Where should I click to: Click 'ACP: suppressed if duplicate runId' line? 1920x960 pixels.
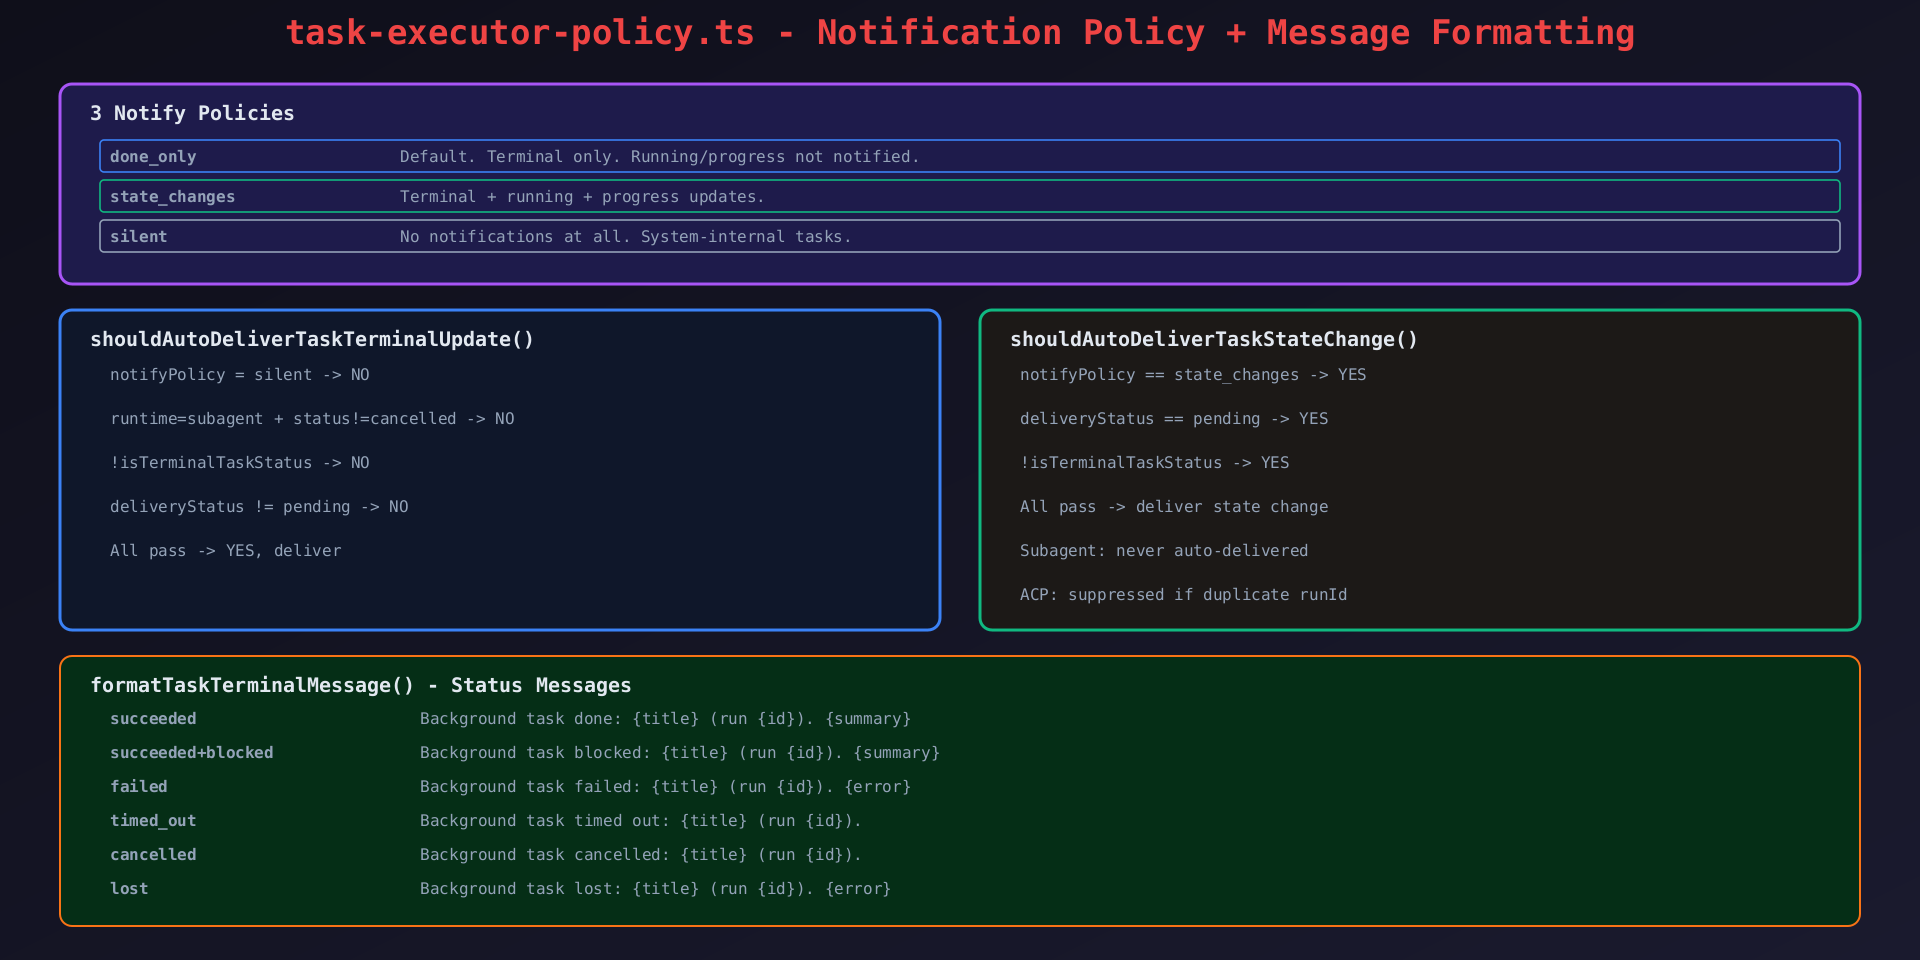(1184, 595)
